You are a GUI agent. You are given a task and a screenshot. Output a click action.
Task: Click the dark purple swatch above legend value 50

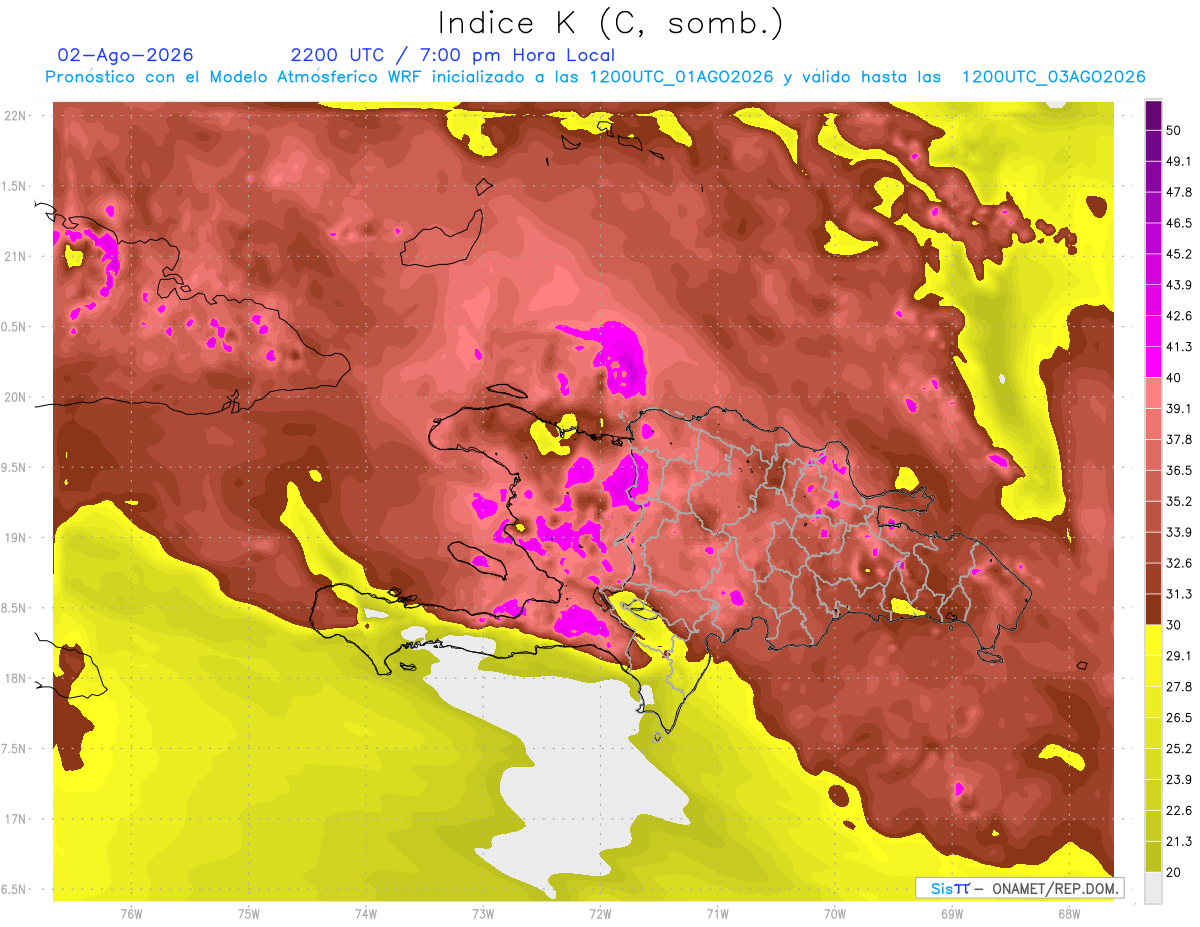tap(1153, 116)
